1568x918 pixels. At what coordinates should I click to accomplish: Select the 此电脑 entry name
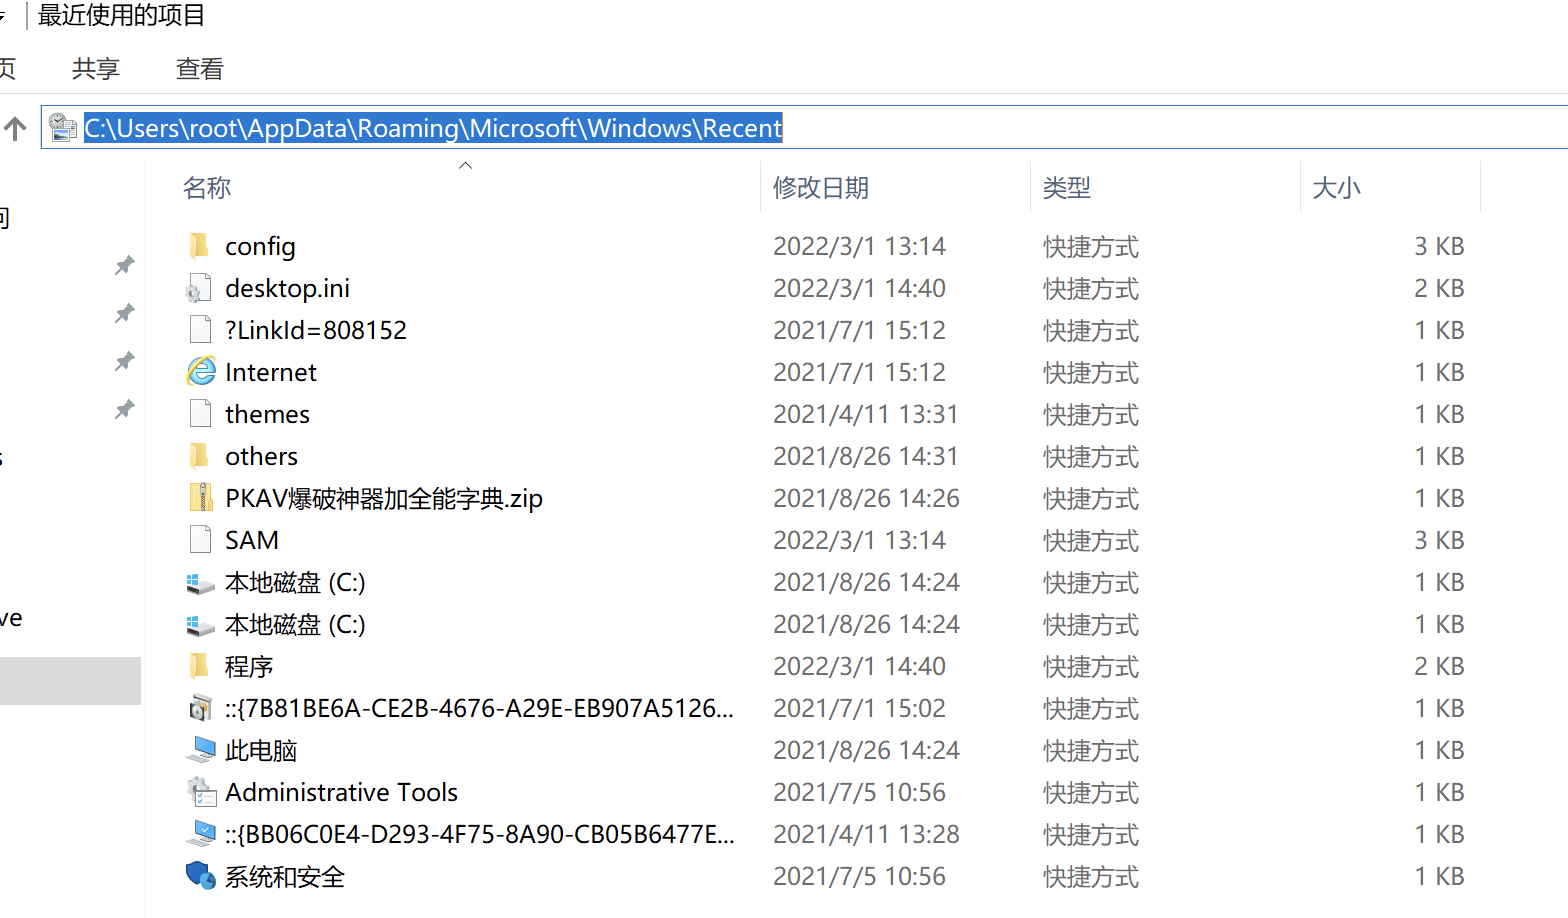coord(261,750)
